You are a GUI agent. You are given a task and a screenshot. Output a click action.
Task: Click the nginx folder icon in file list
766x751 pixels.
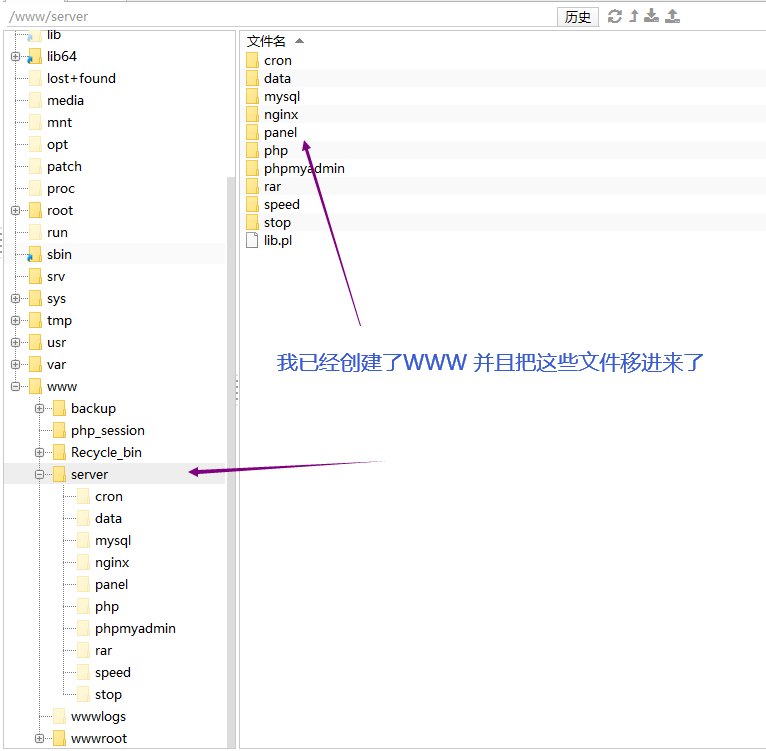point(252,115)
